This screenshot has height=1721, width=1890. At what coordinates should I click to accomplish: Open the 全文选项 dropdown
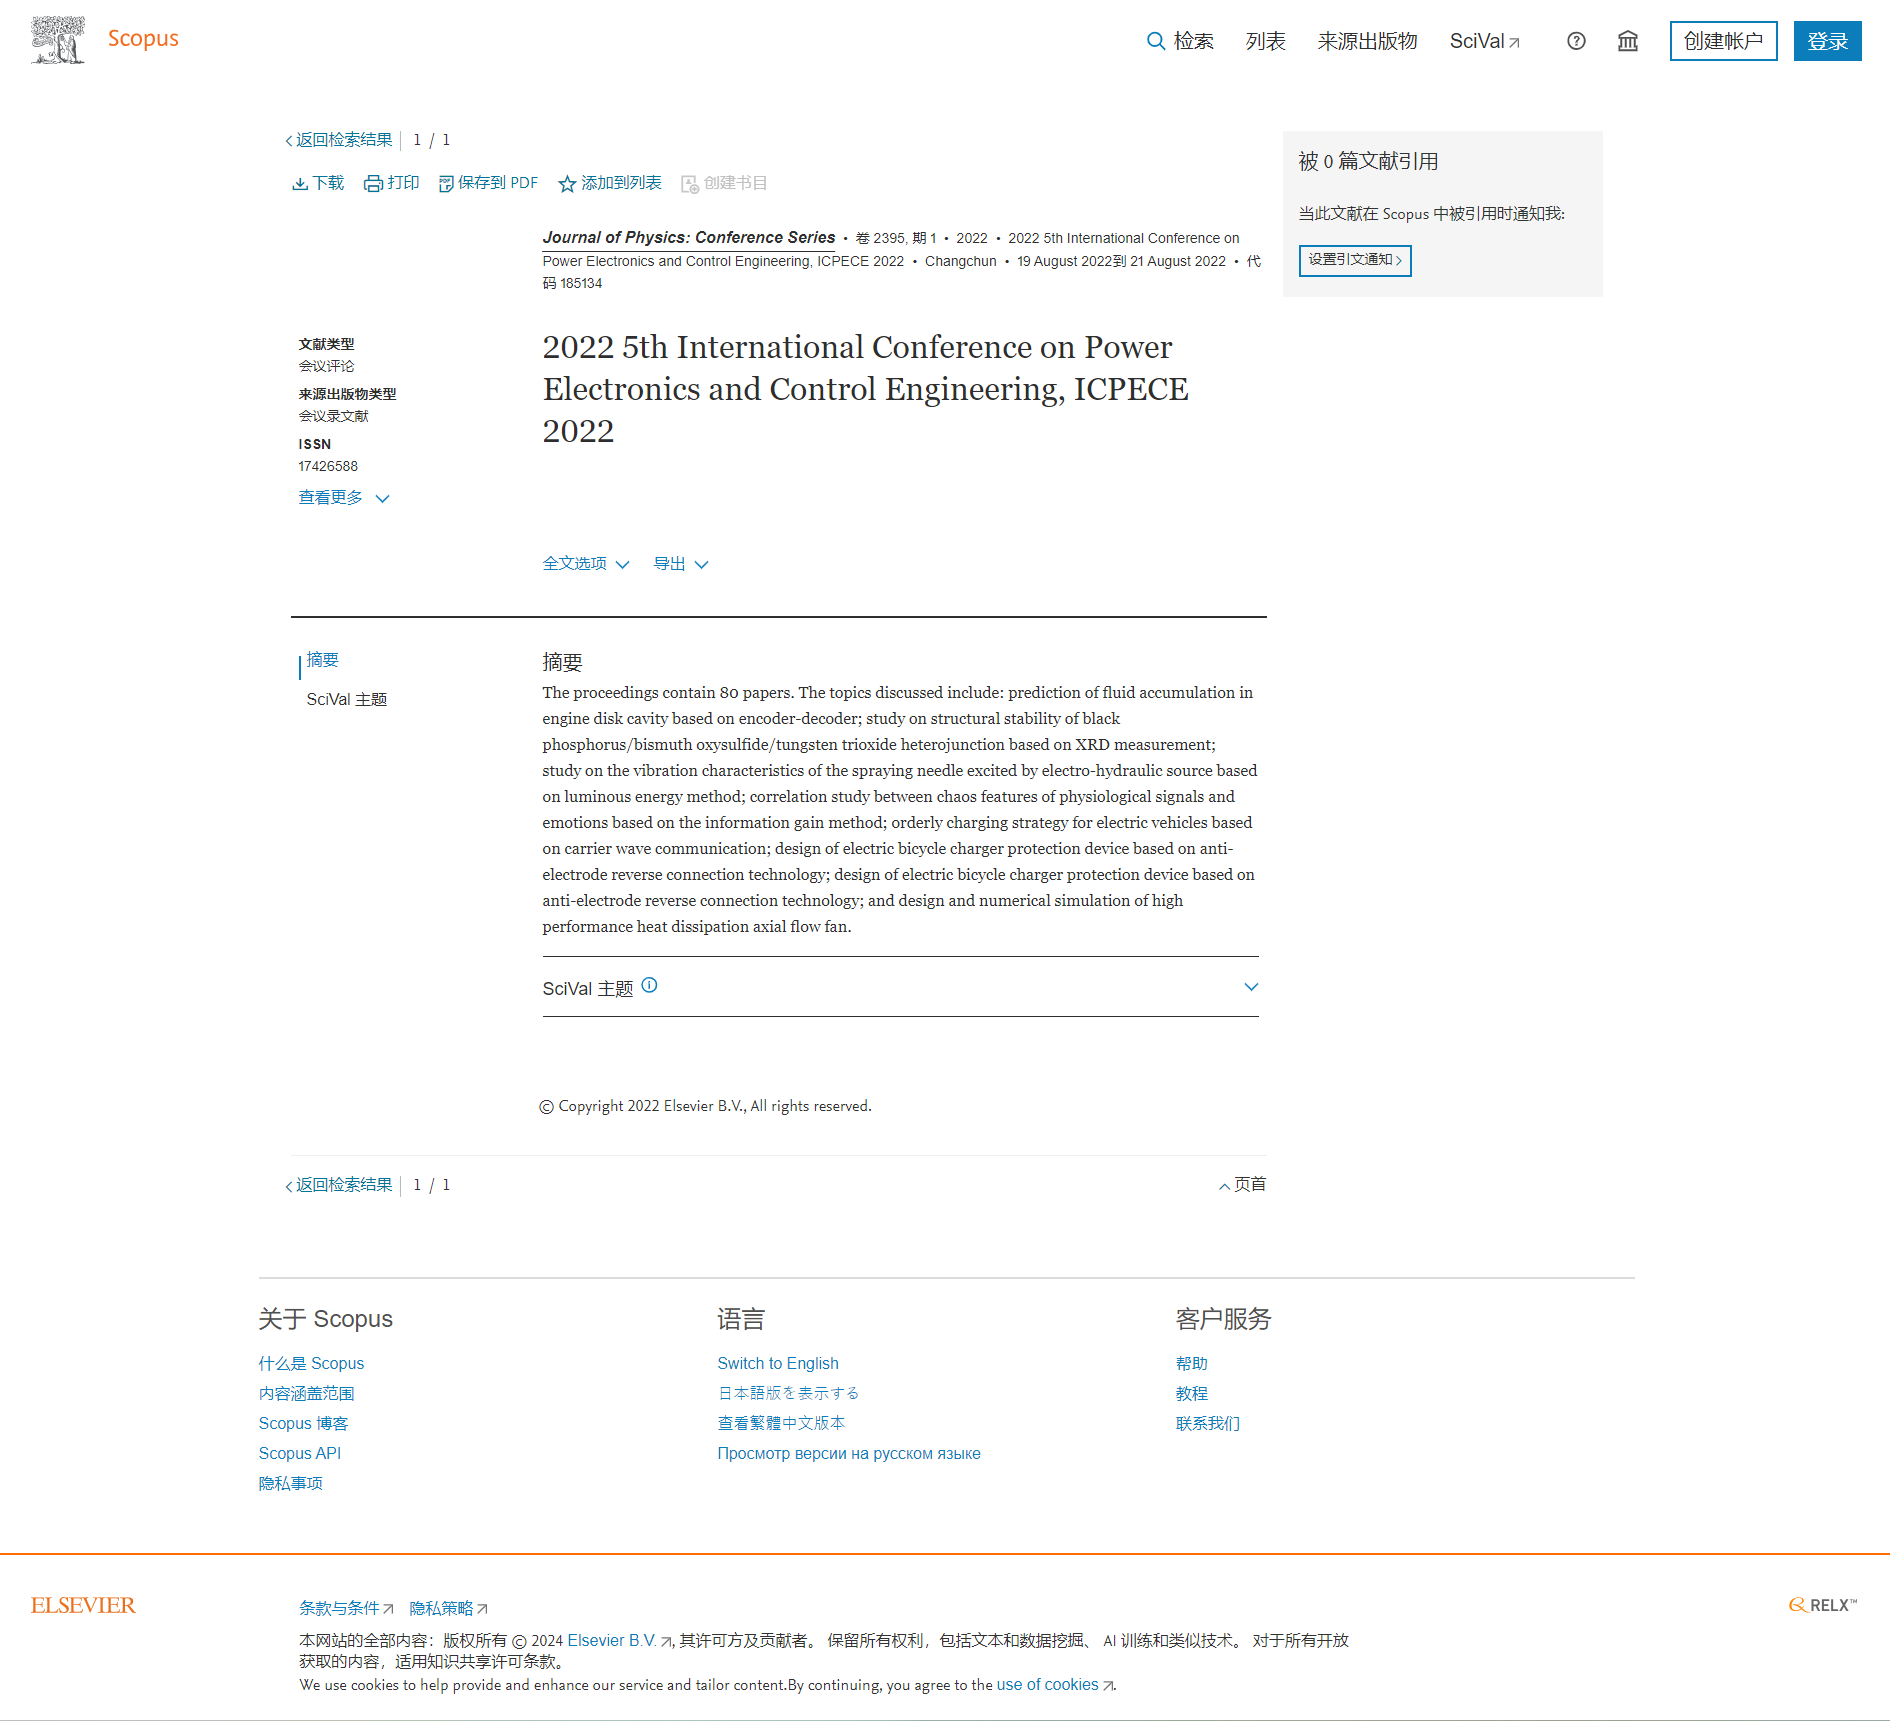(x=586, y=564)
